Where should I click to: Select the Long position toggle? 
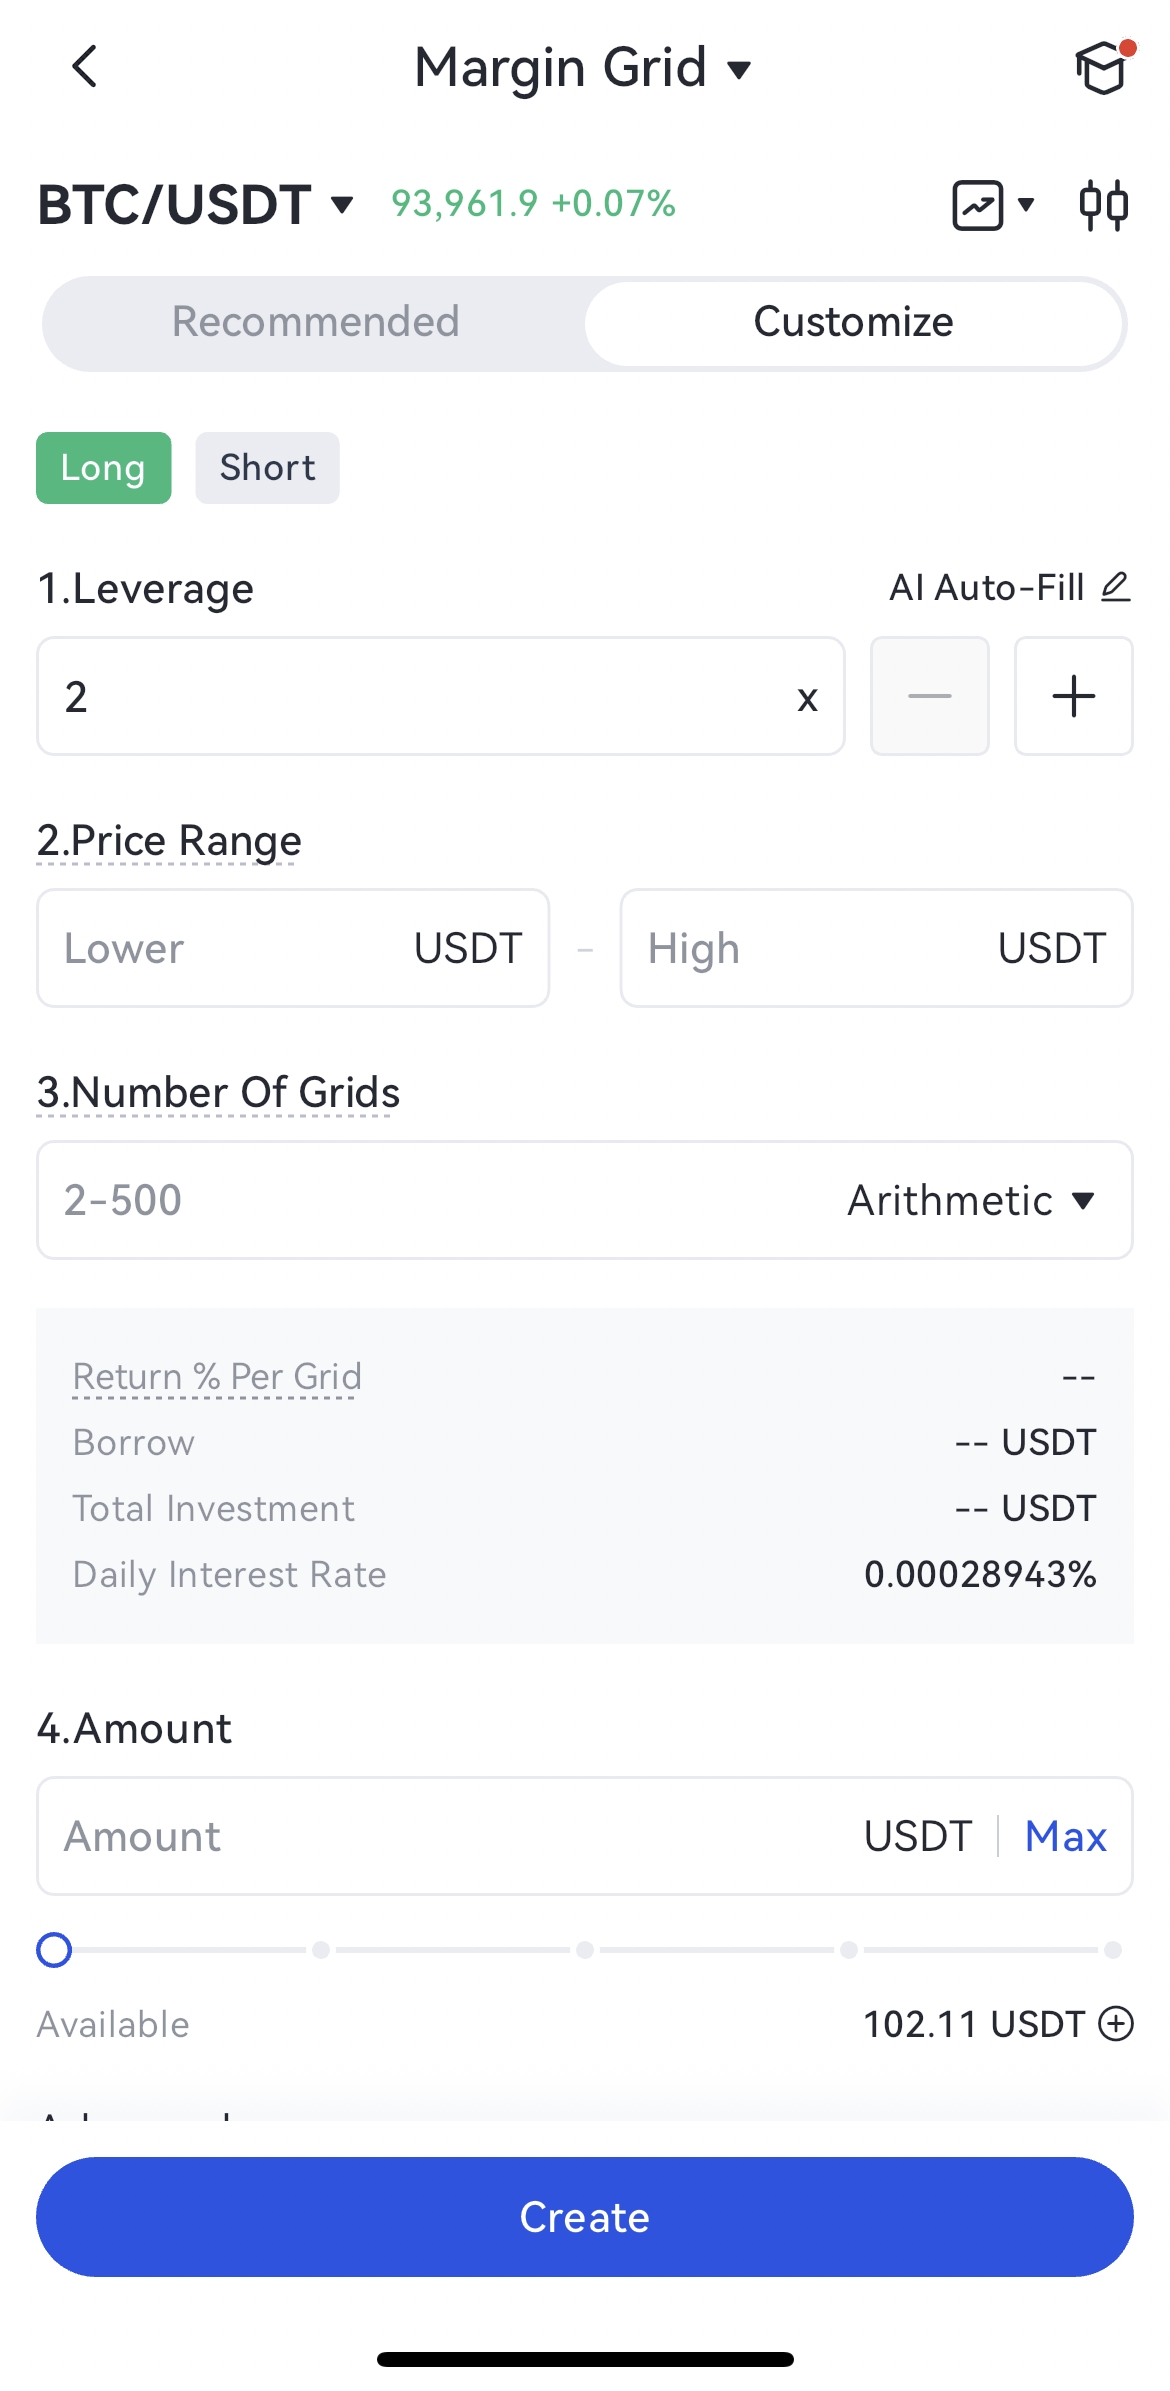(104, 467)
